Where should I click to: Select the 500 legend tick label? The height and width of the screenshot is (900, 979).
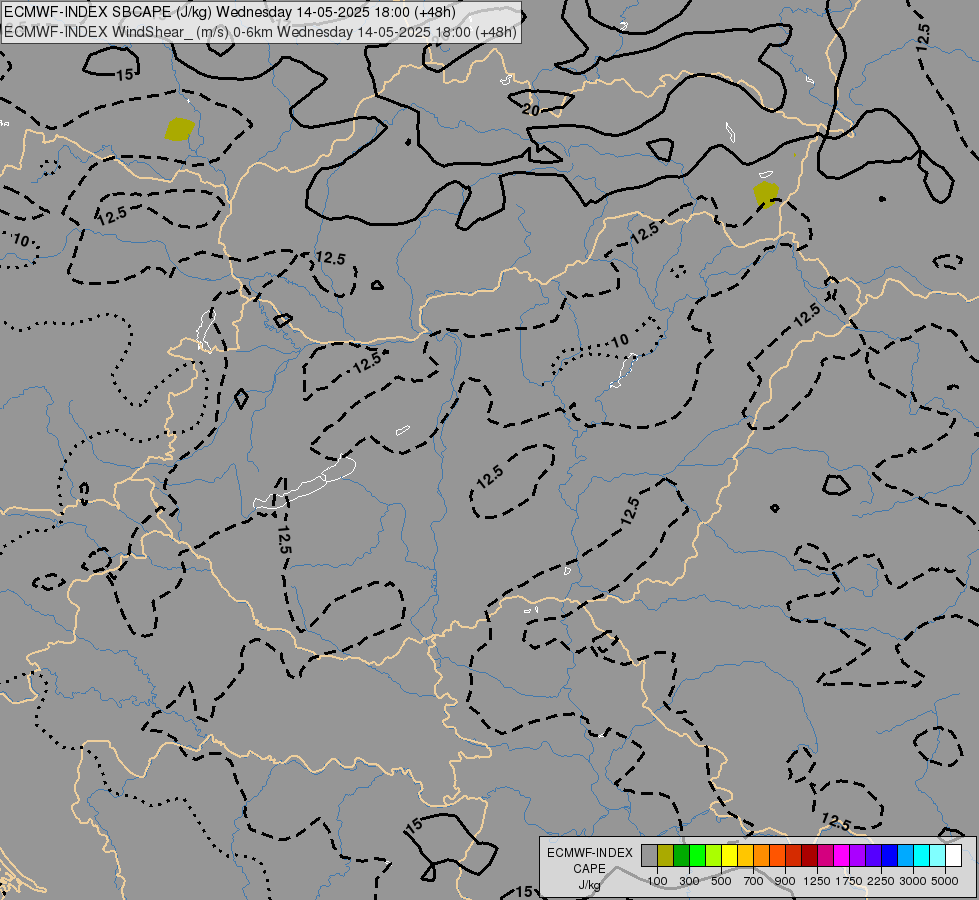coord(721,881)
